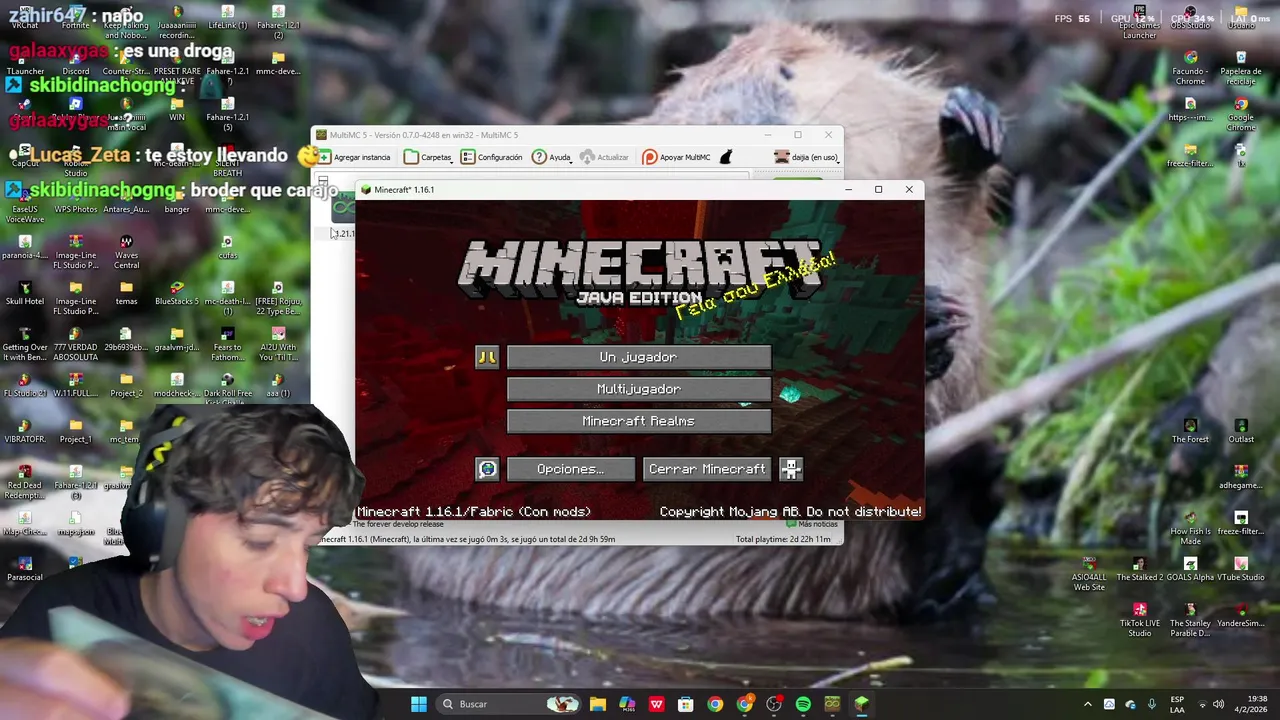Open File Explorer from taskbar
The image size is (1280, 720).
[x=597, y=704]
